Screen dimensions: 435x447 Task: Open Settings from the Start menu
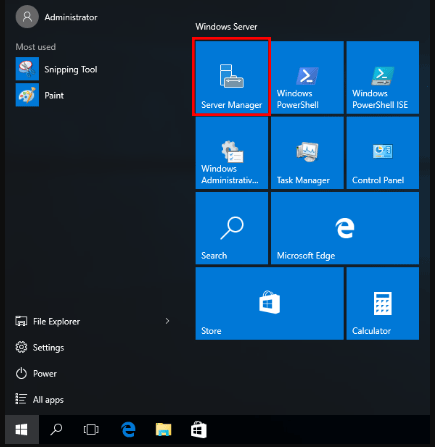(40, 347)
